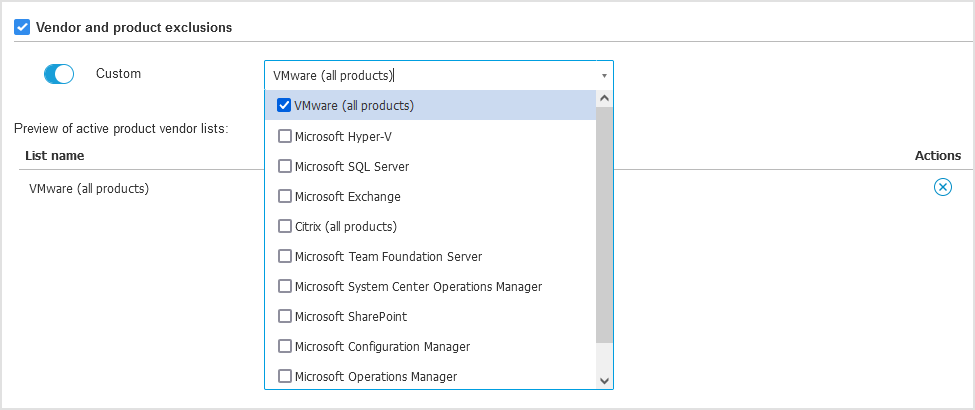Screen dimensions: 975x410
Task: Check Microsoft Configuration Manager option
Action: click(284, 346)
